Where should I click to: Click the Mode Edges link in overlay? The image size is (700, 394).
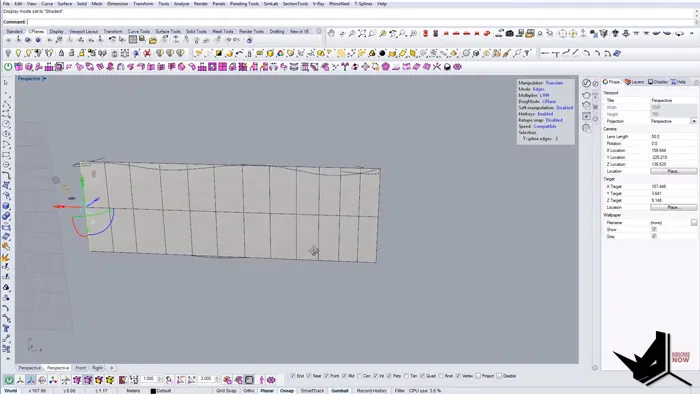pyautogui.click(x=538, y=89)
